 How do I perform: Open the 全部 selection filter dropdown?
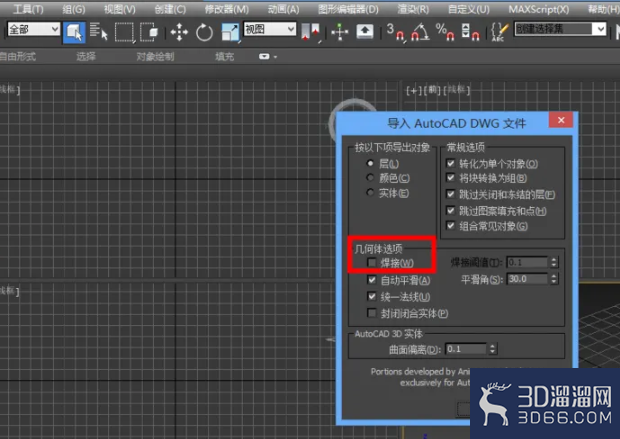coord(34,29)
